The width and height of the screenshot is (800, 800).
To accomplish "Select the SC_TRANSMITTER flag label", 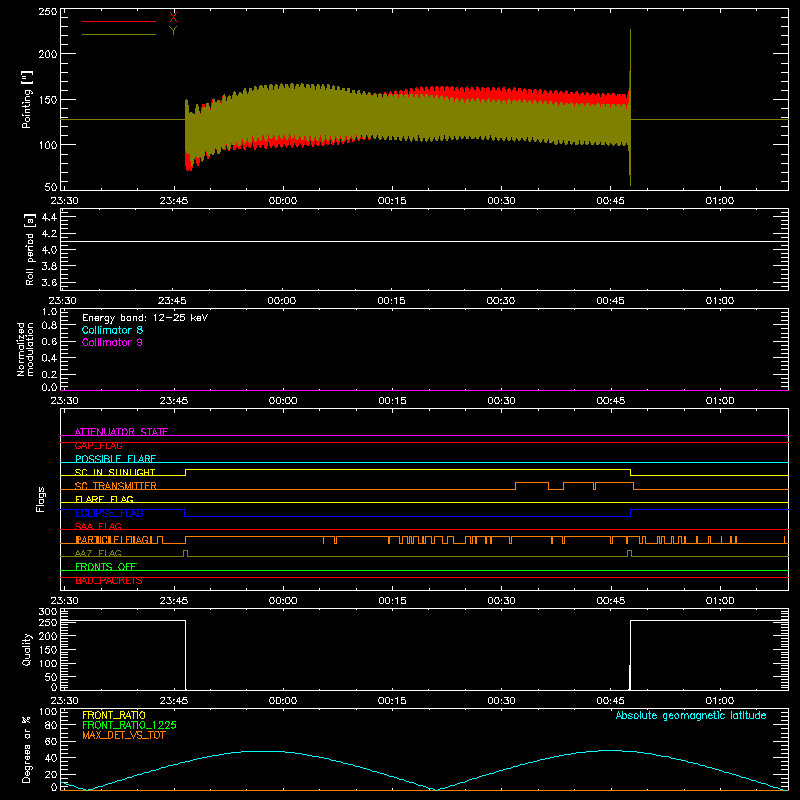I will point(116,486).
